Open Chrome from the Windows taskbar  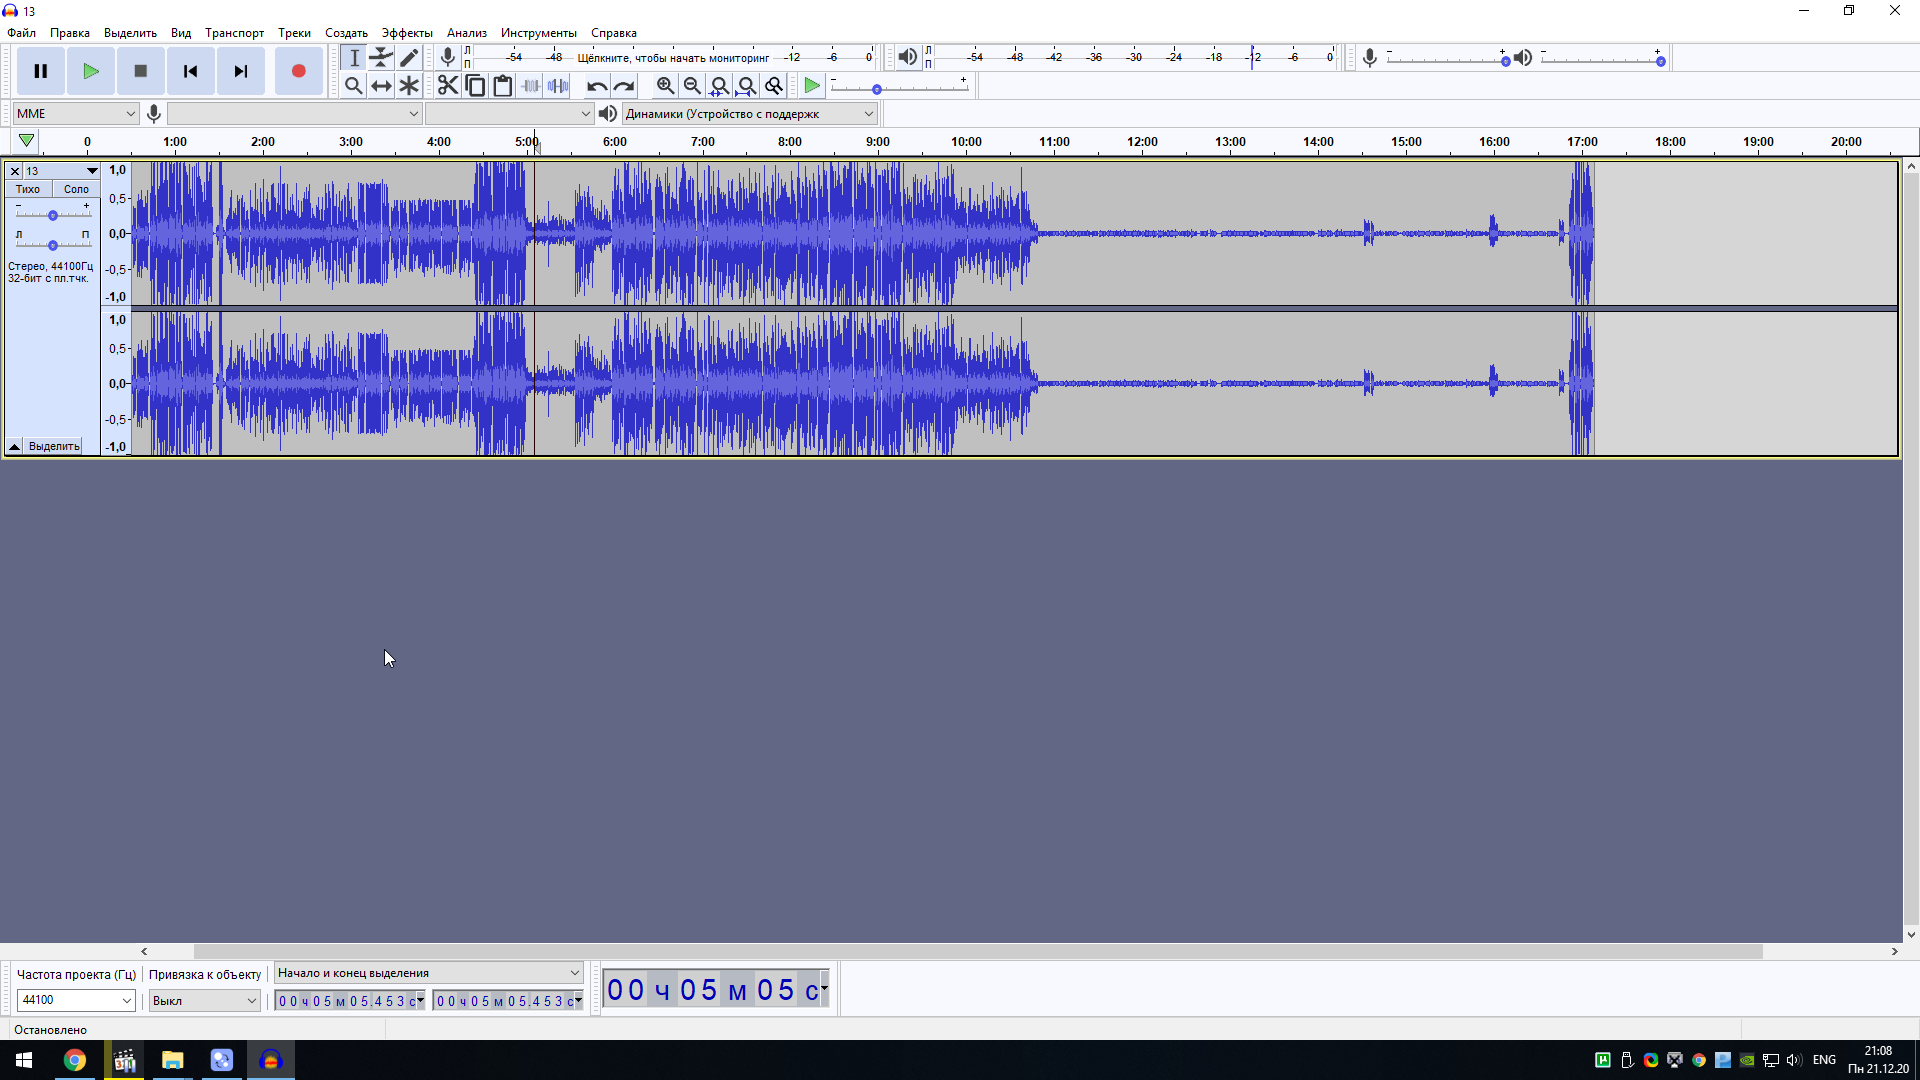tap(75, 1060)
